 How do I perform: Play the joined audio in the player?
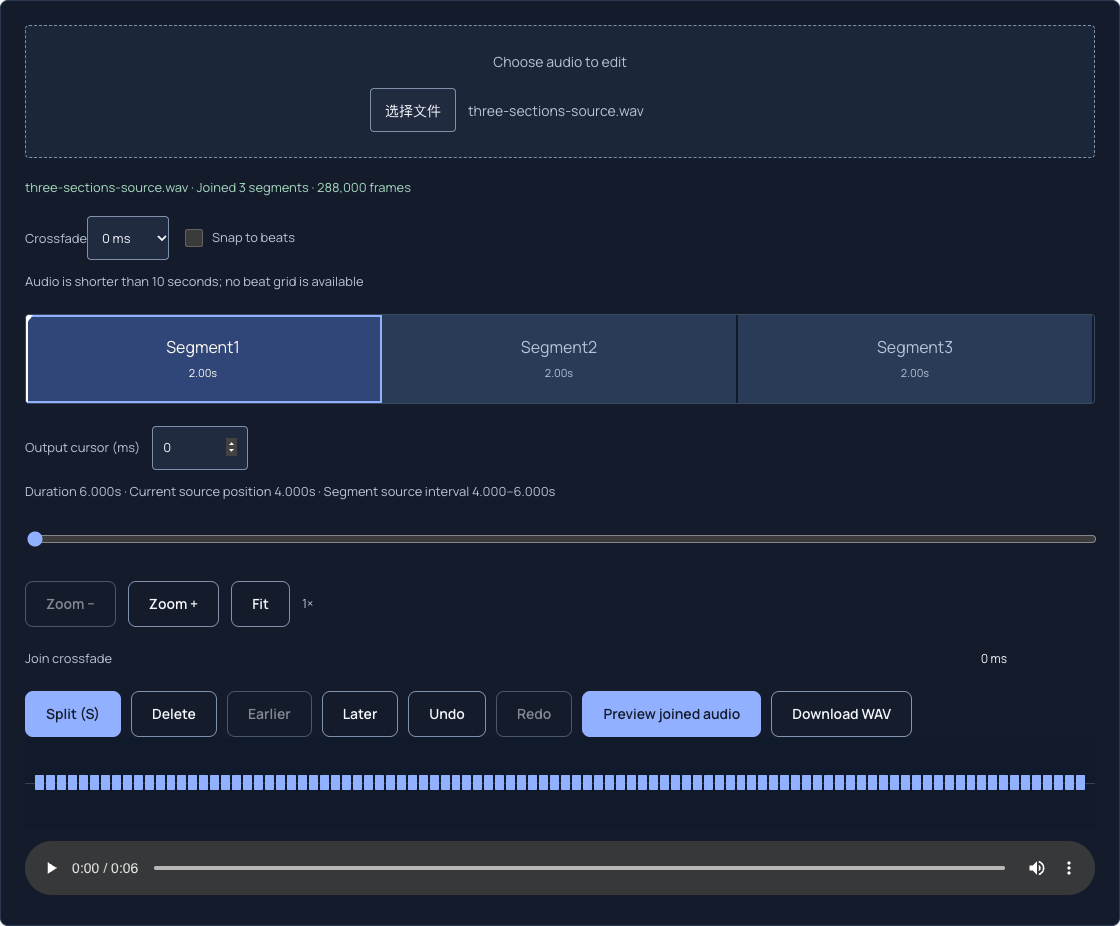click(x=51, y=868)
